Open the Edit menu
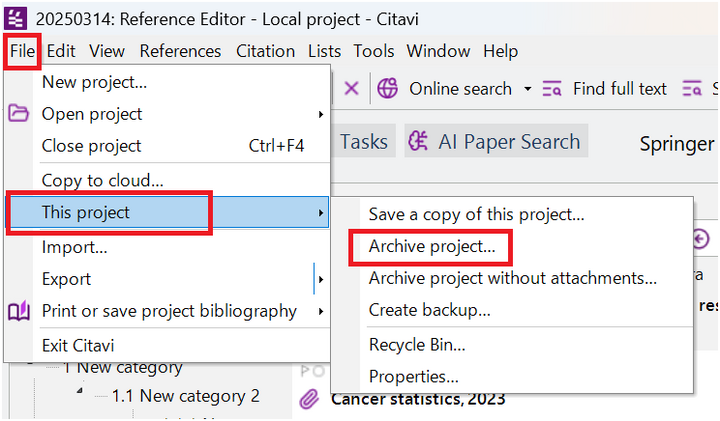The image size is (720, 421). 61,51
